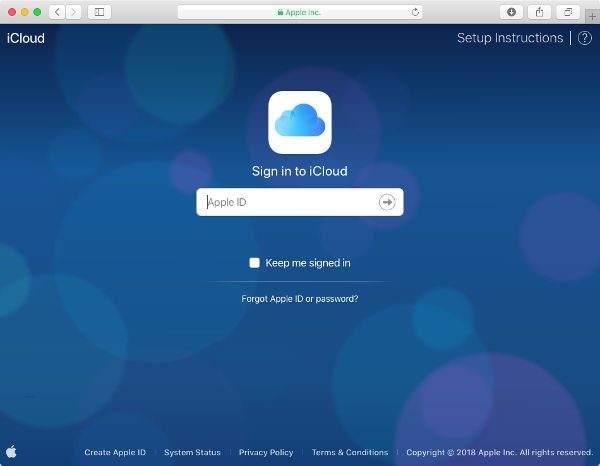Click the Copyright 2018 Apple Inc. text

[499, 452]
